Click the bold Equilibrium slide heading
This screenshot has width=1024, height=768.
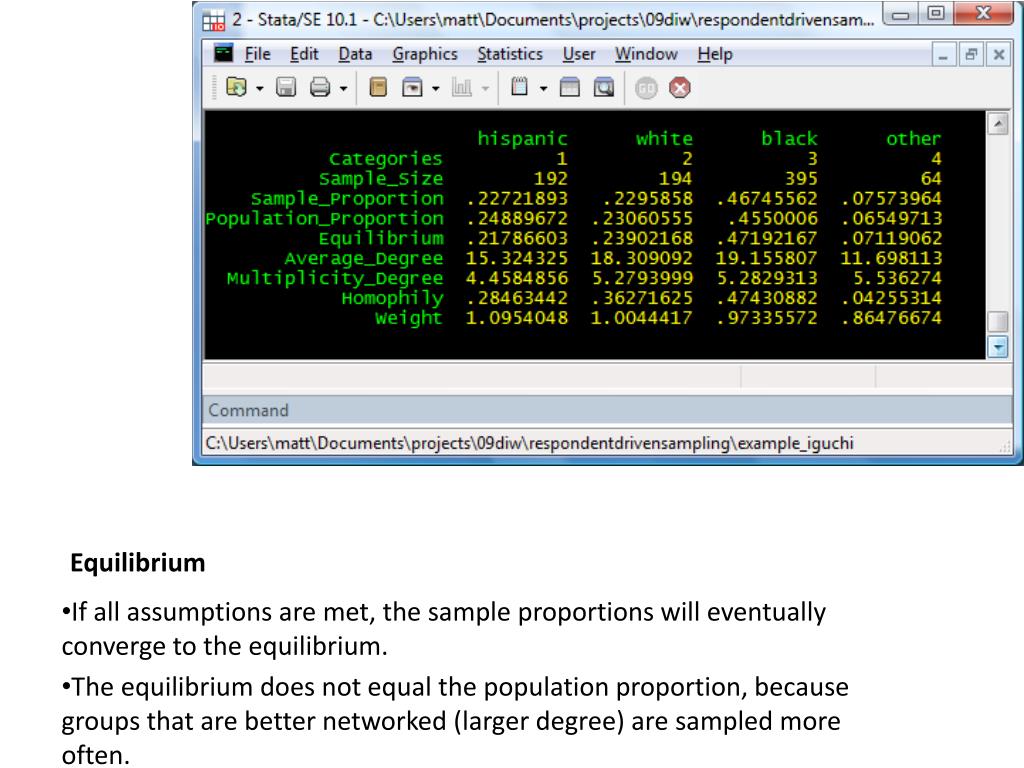coord(138,563)
